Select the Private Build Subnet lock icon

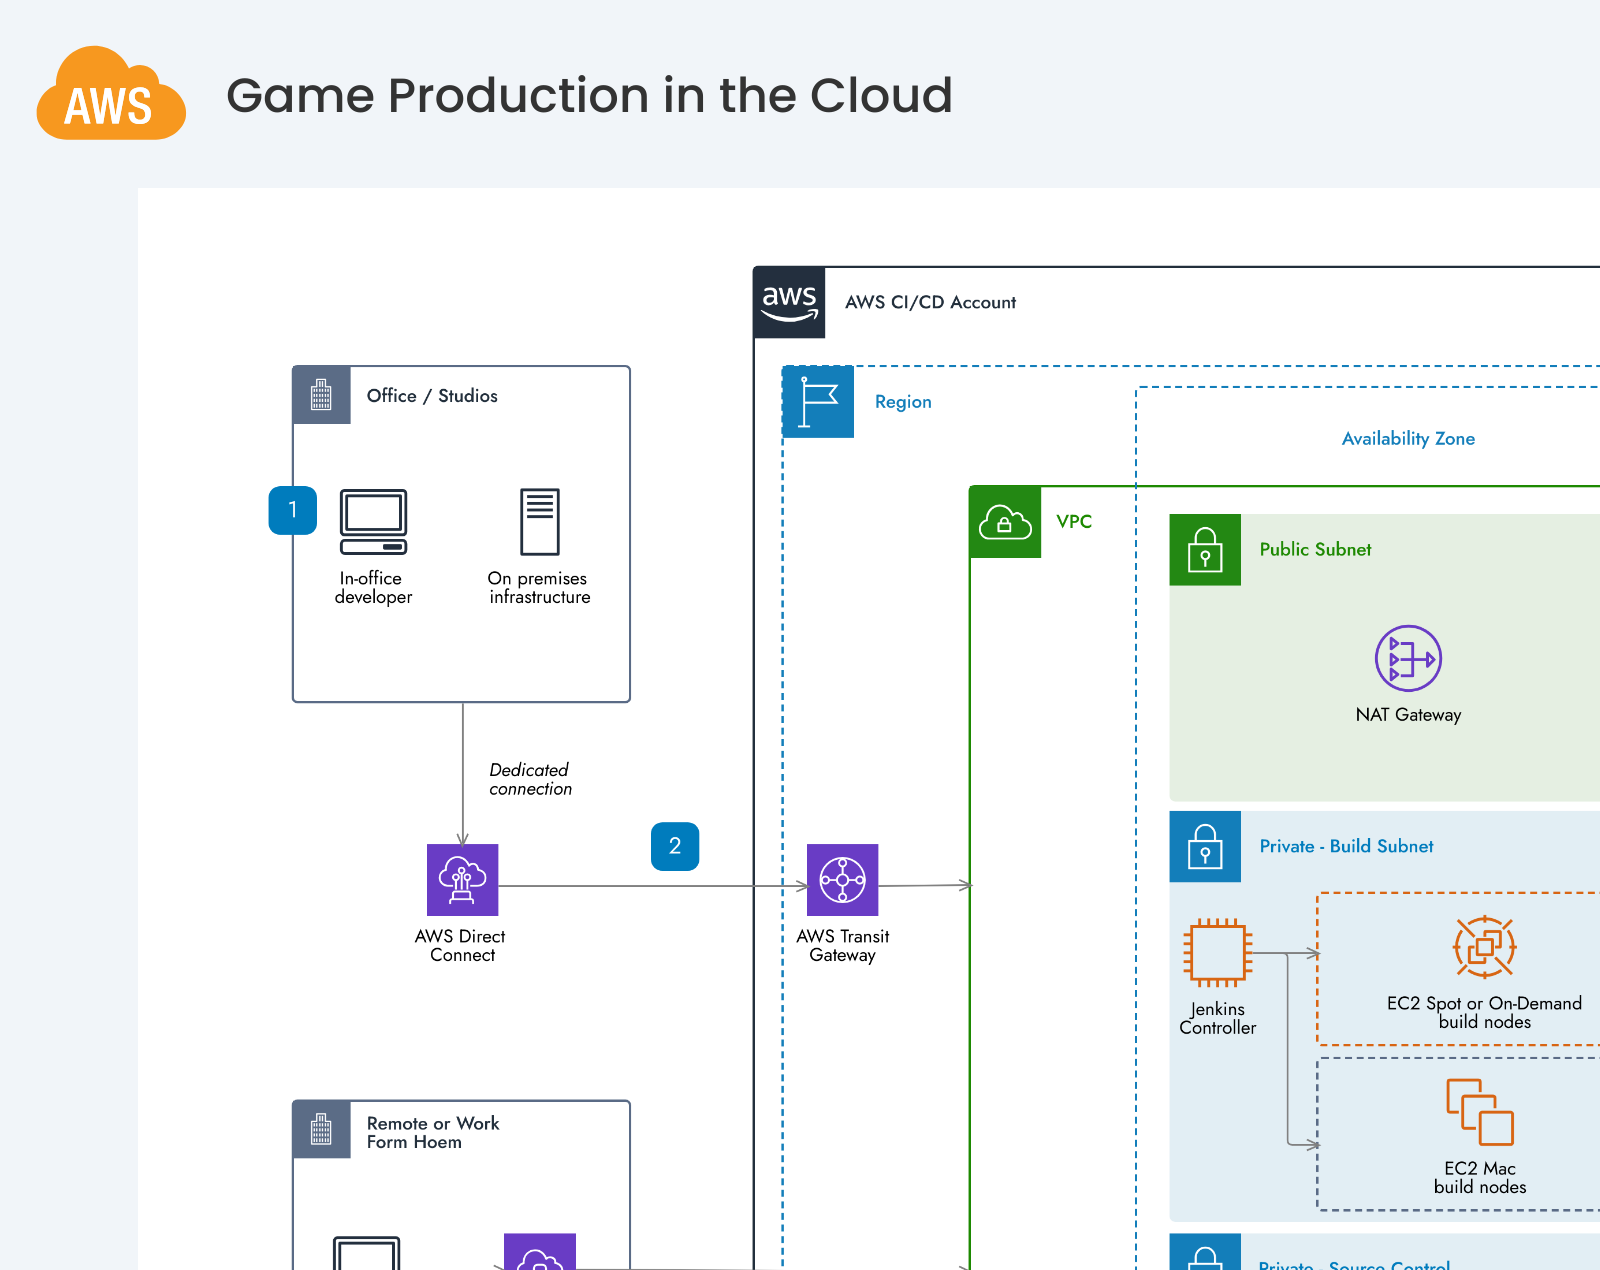(1205, 847)
